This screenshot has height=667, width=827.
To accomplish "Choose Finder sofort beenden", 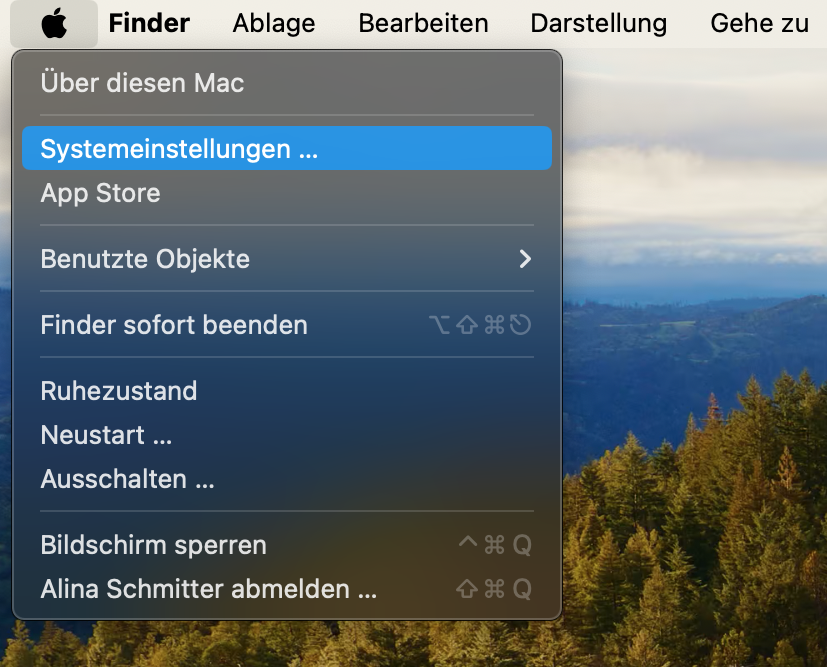I will coord(174,325).
